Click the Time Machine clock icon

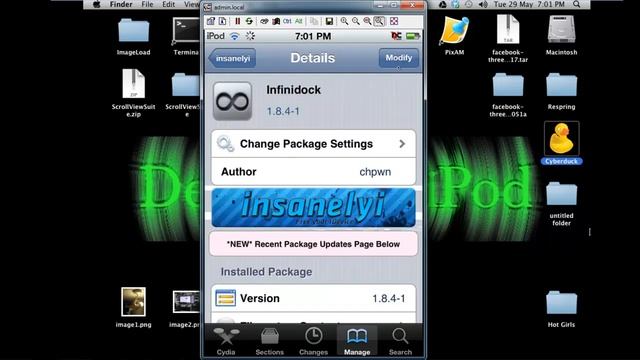click(x=469, y=4)
